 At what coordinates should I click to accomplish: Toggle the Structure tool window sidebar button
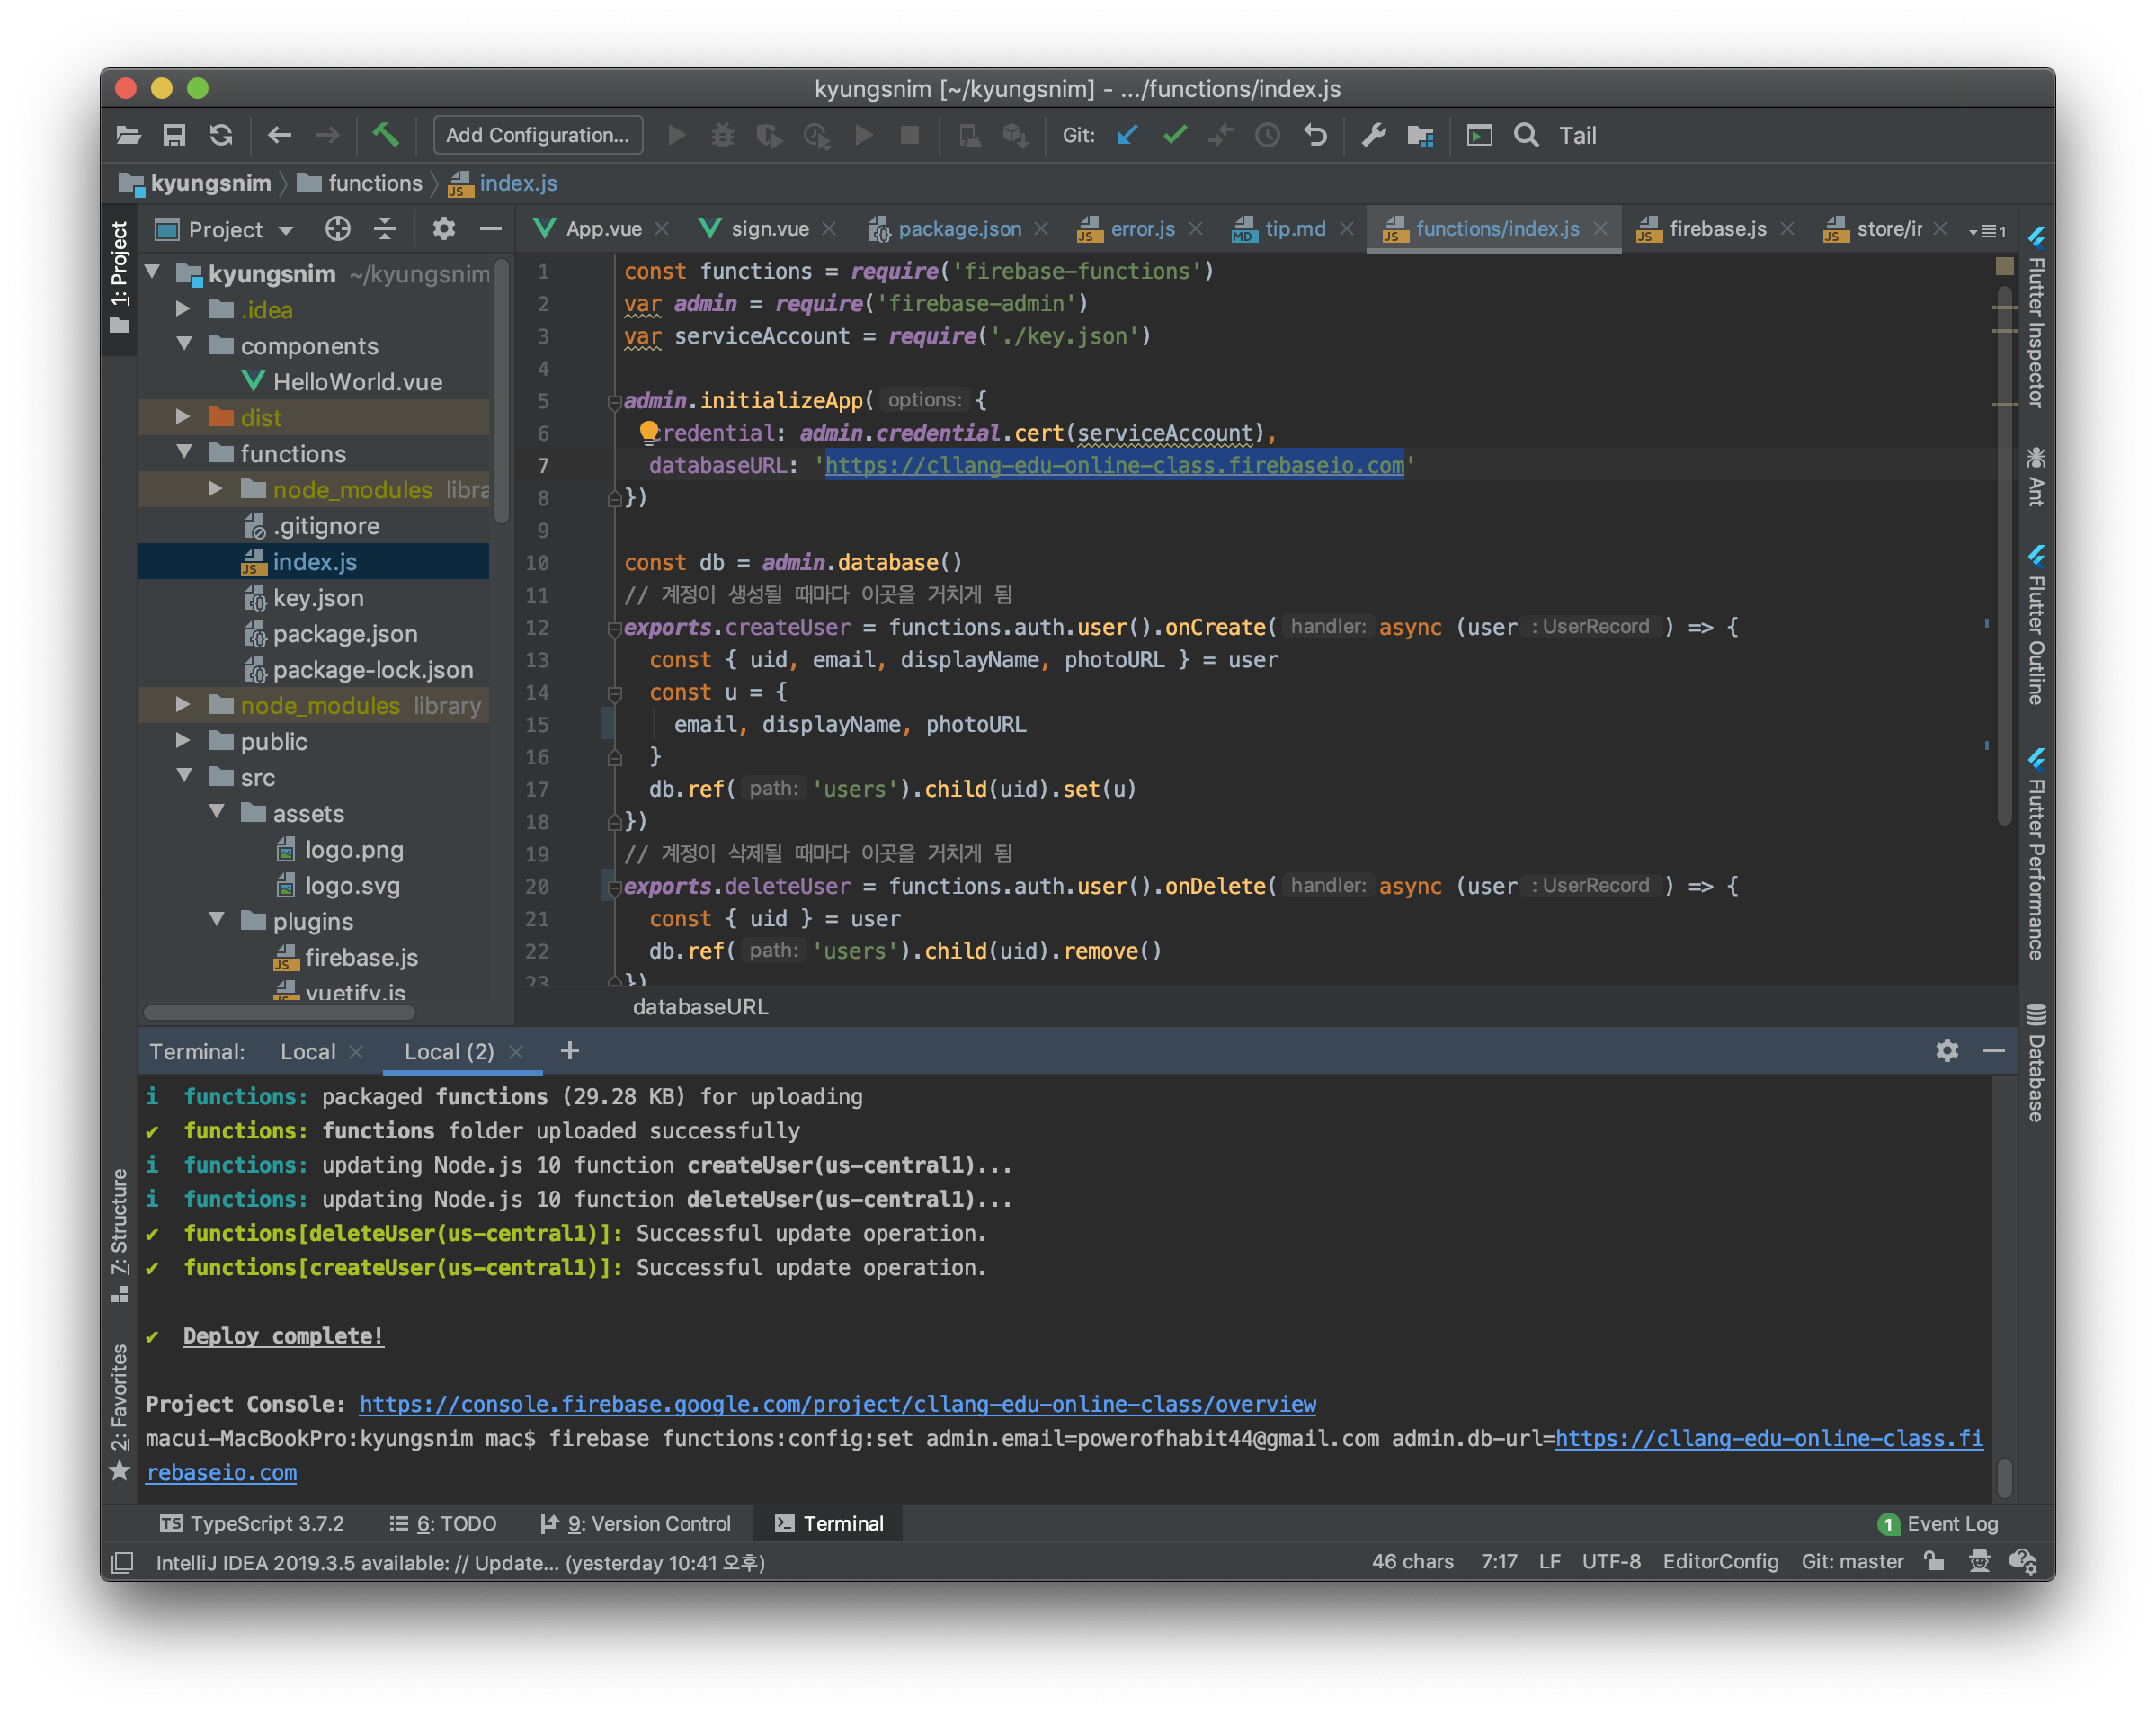(x=120, y=1233)
